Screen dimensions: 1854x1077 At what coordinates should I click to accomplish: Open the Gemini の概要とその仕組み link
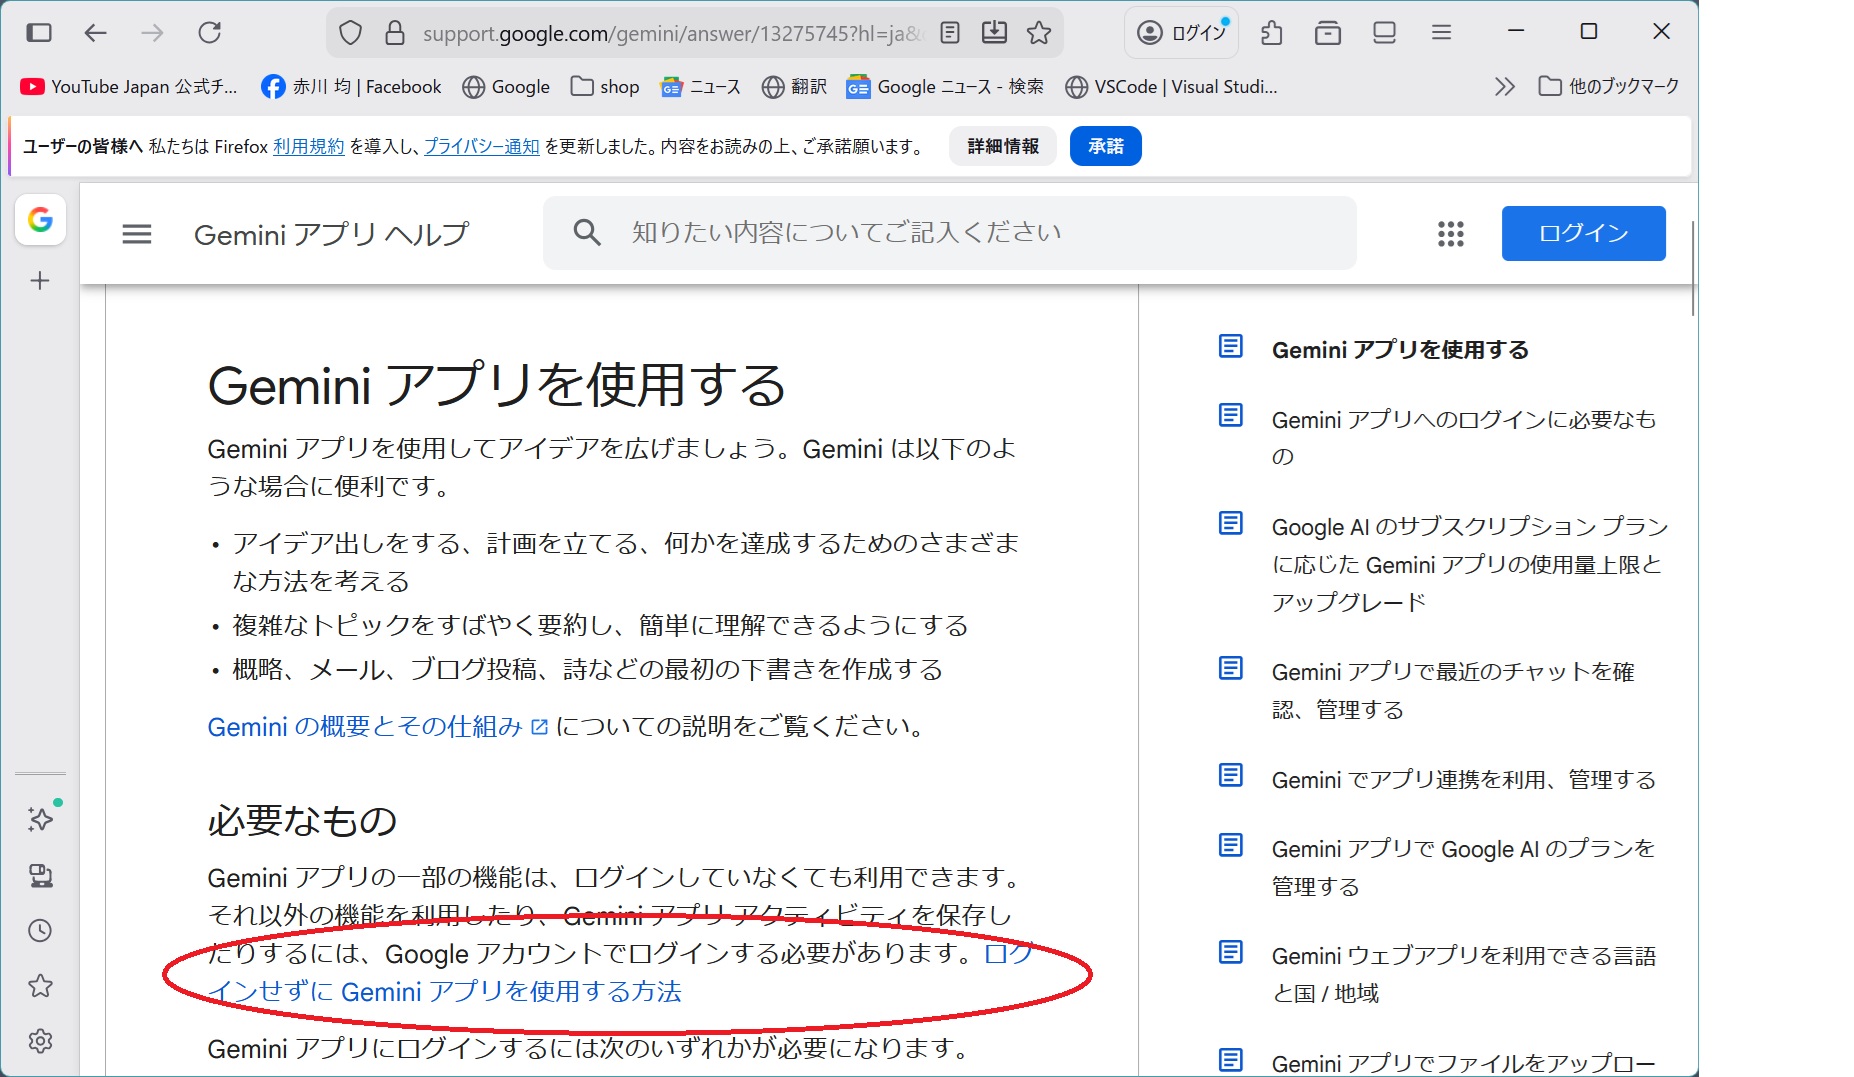click(x=365, y=727)
